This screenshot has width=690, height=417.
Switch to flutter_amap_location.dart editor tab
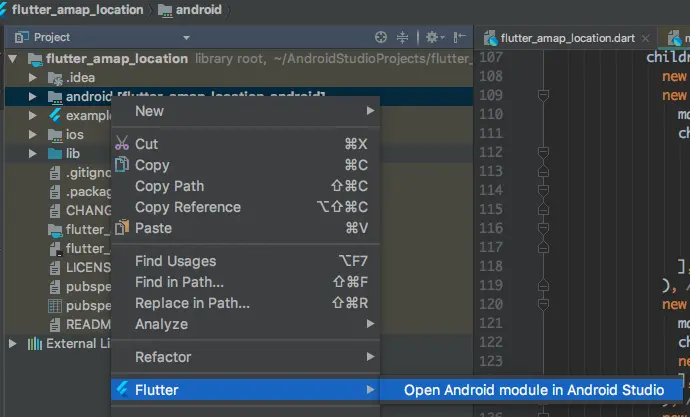pos(568,38)
